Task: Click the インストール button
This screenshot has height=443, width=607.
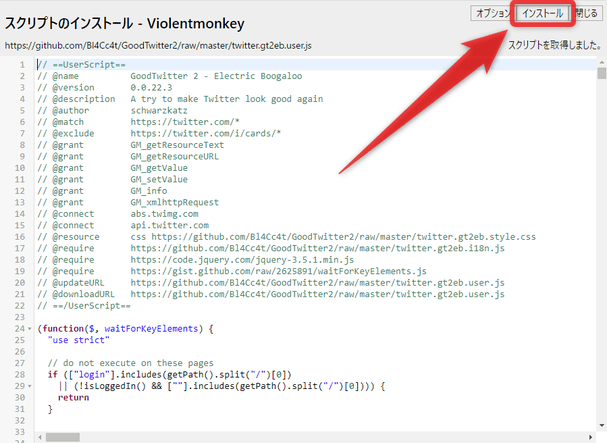Action: 542,14
